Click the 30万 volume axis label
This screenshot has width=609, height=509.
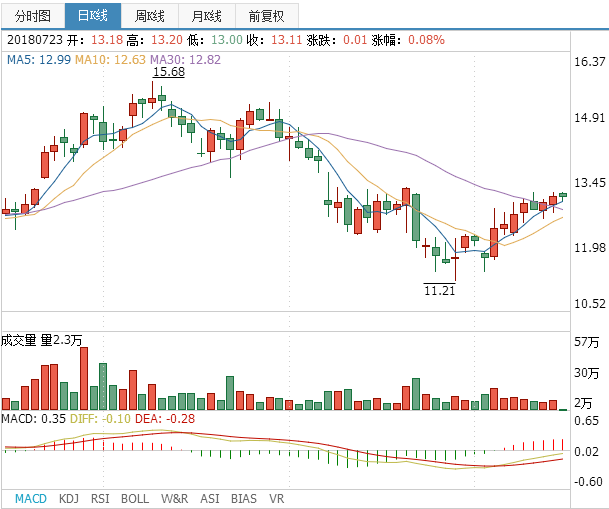586,373
